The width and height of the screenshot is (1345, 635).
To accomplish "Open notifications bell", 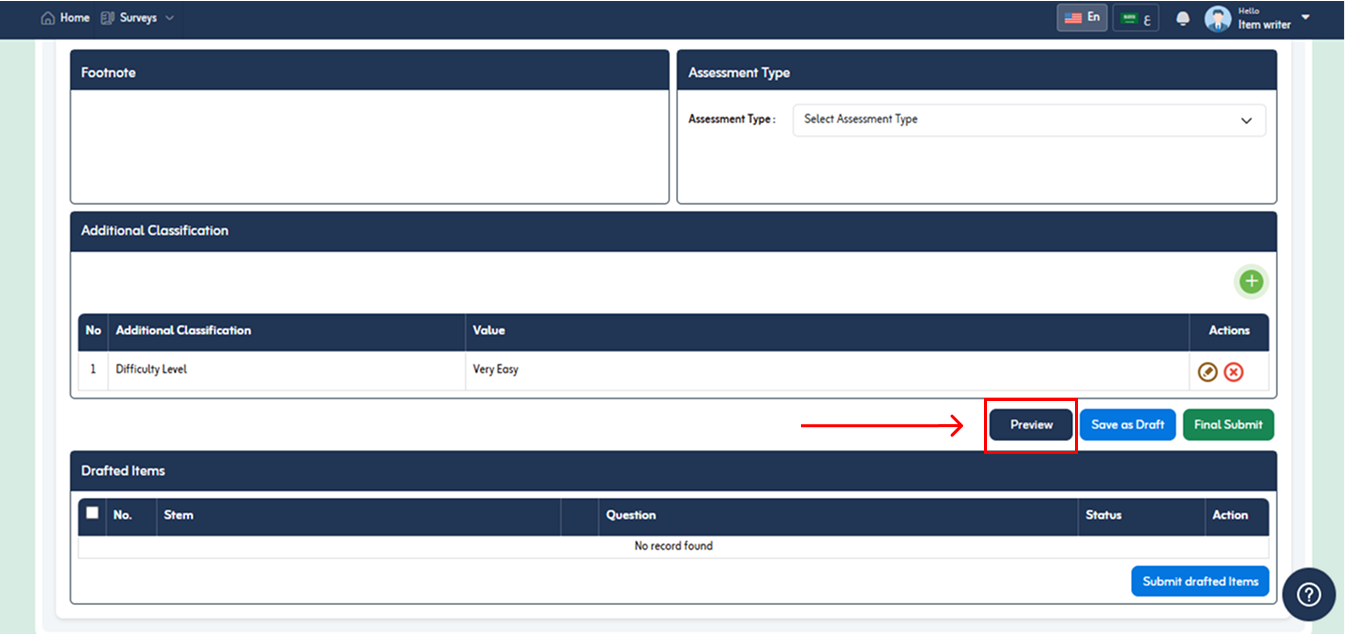I will (1183, 19).
